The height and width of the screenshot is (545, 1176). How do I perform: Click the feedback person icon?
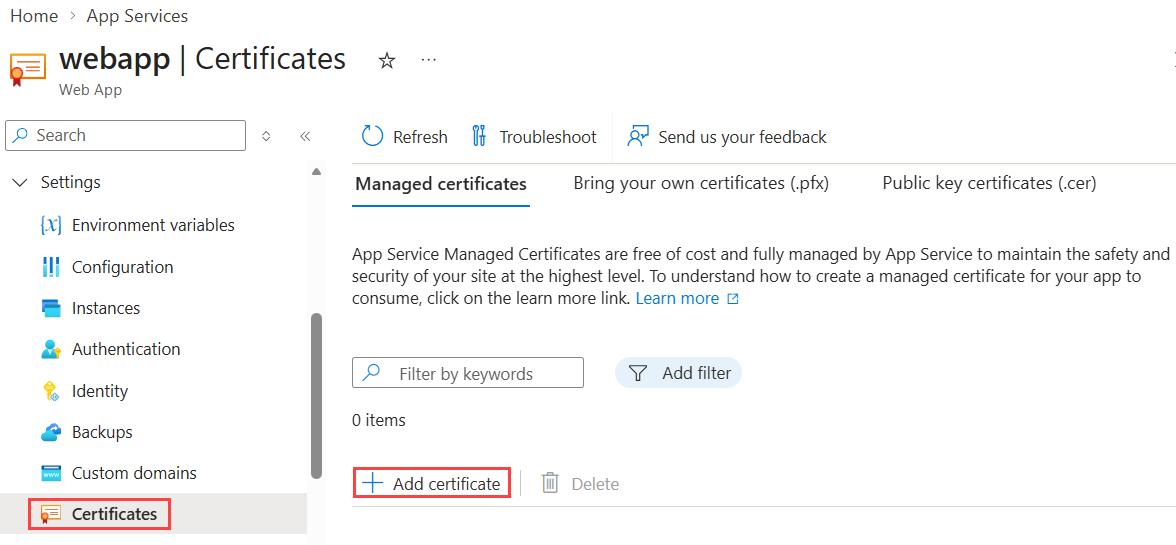coord(638,136)
